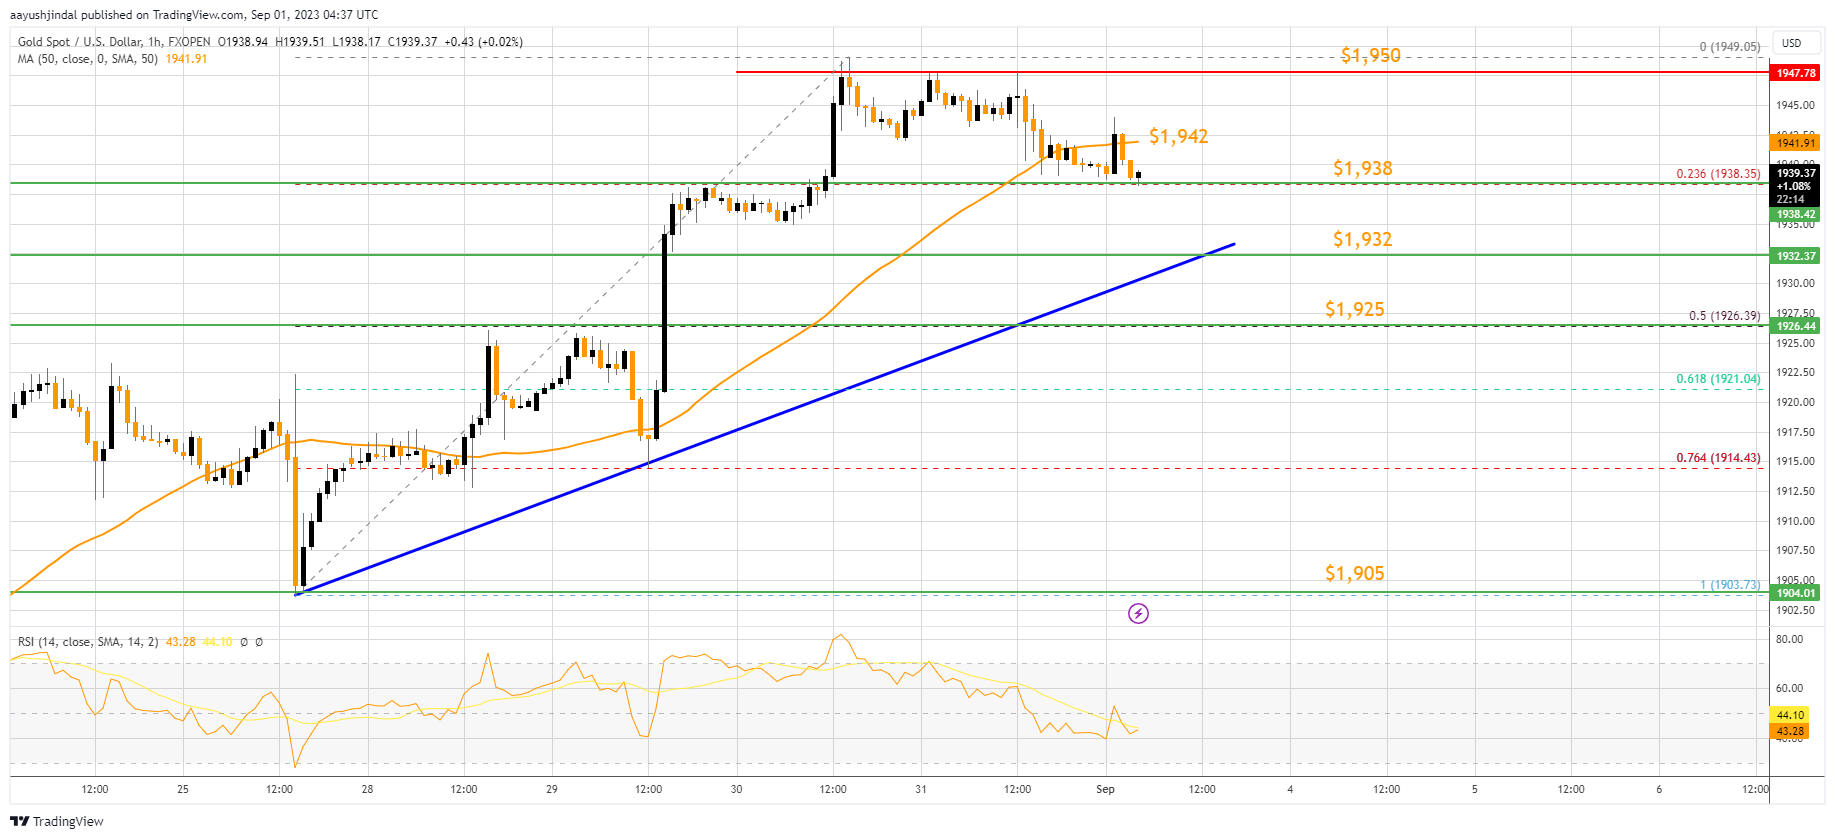Select the blue ascending trendline

tap(765, 419)
